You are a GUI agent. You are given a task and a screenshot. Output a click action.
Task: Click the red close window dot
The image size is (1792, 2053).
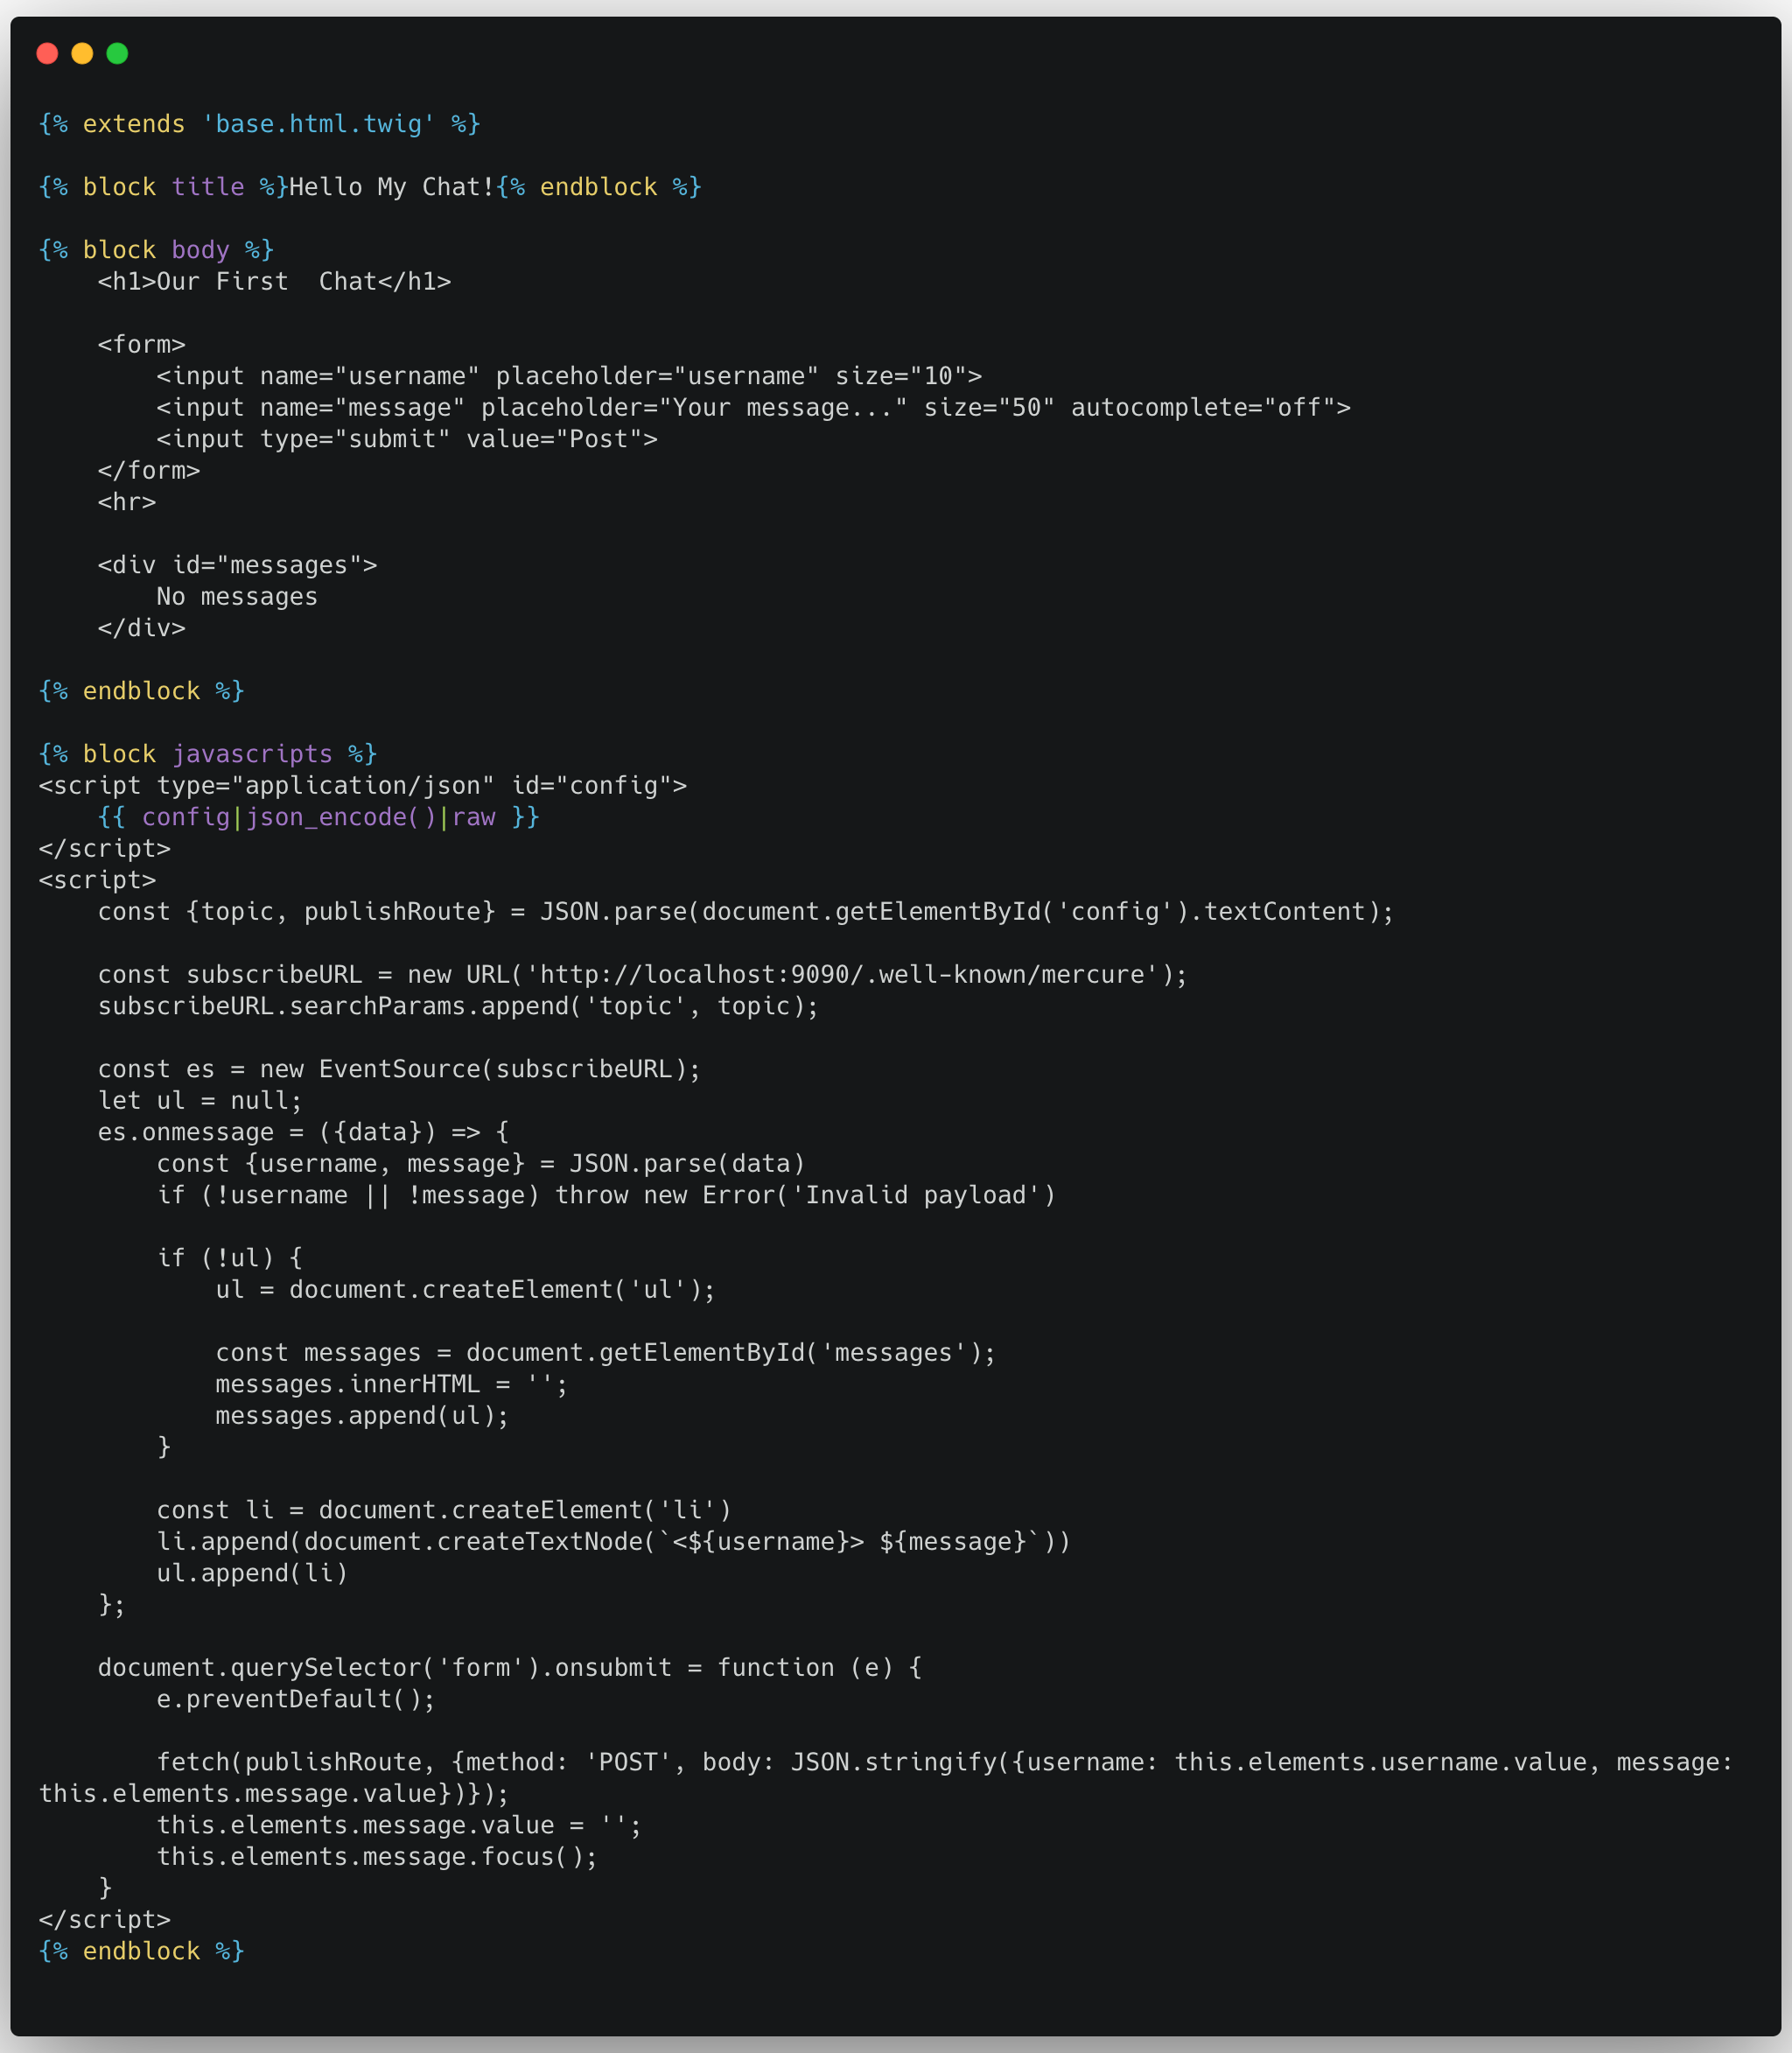pyautogui.click(x=47, y=53)
